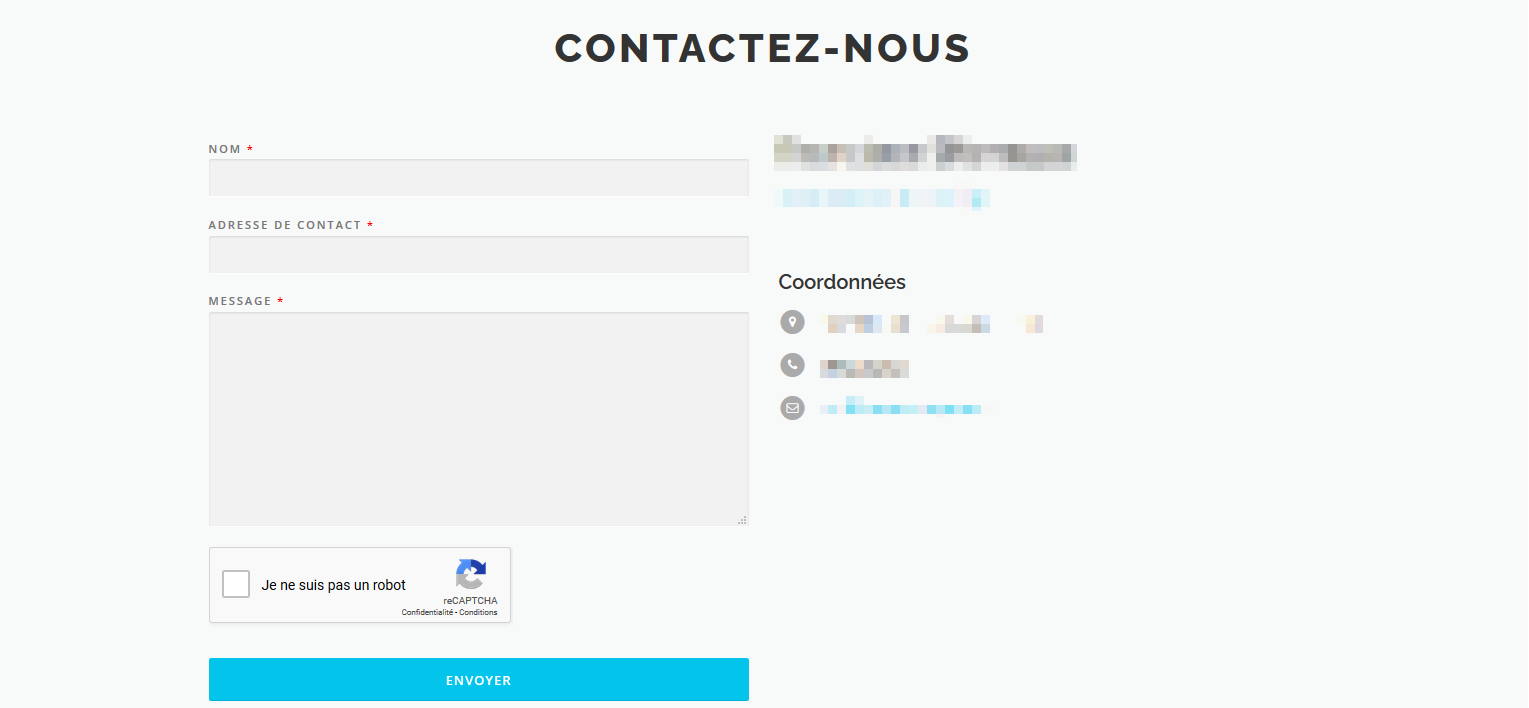Click the Message field label
This screenshot has height=708, width=1529.
click(240, 301)
